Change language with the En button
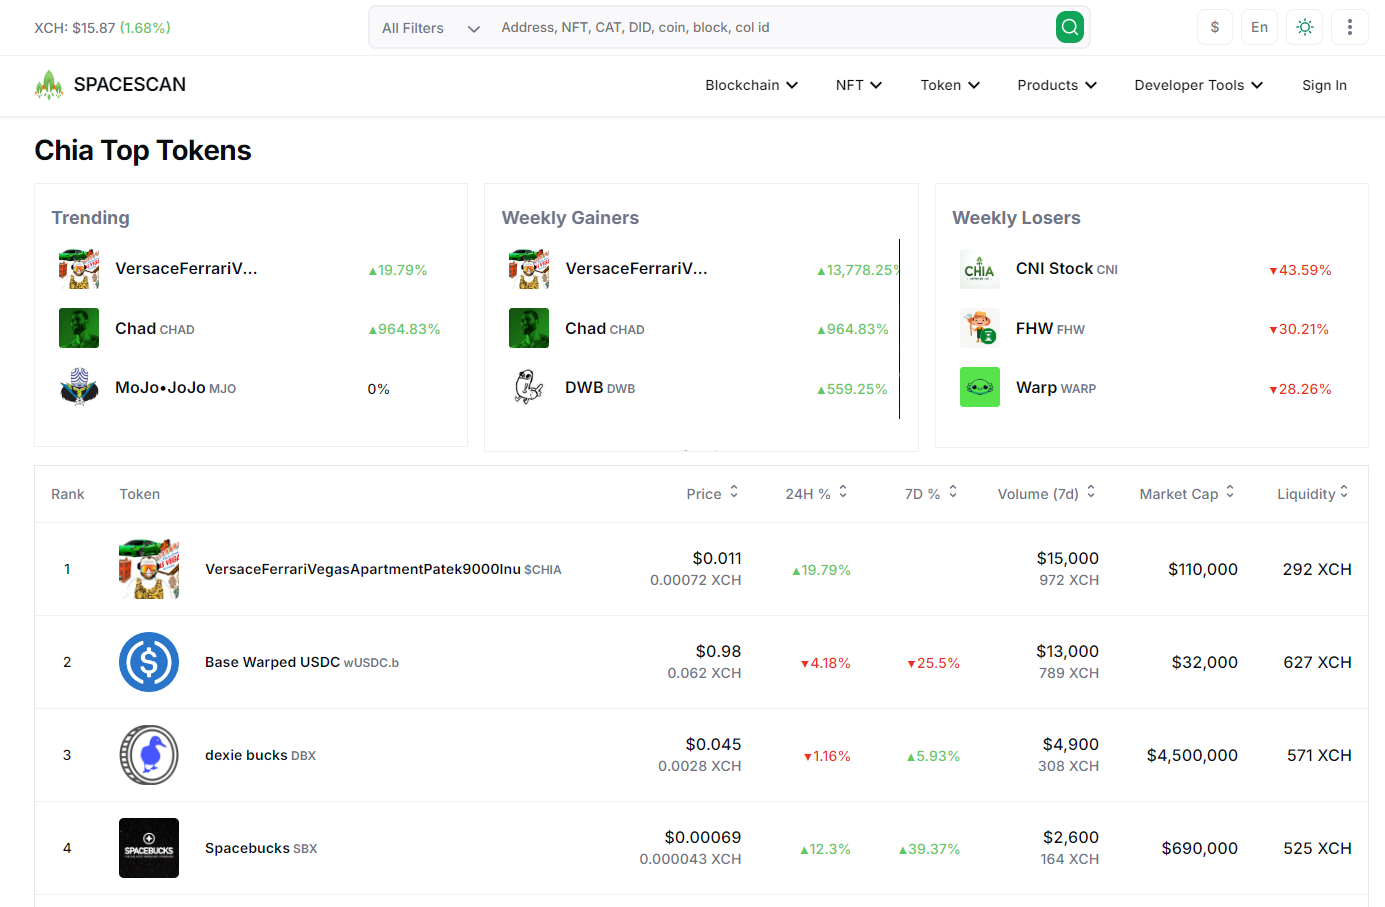This screenshot has width=1385, height=907. tap(1259, 27)
